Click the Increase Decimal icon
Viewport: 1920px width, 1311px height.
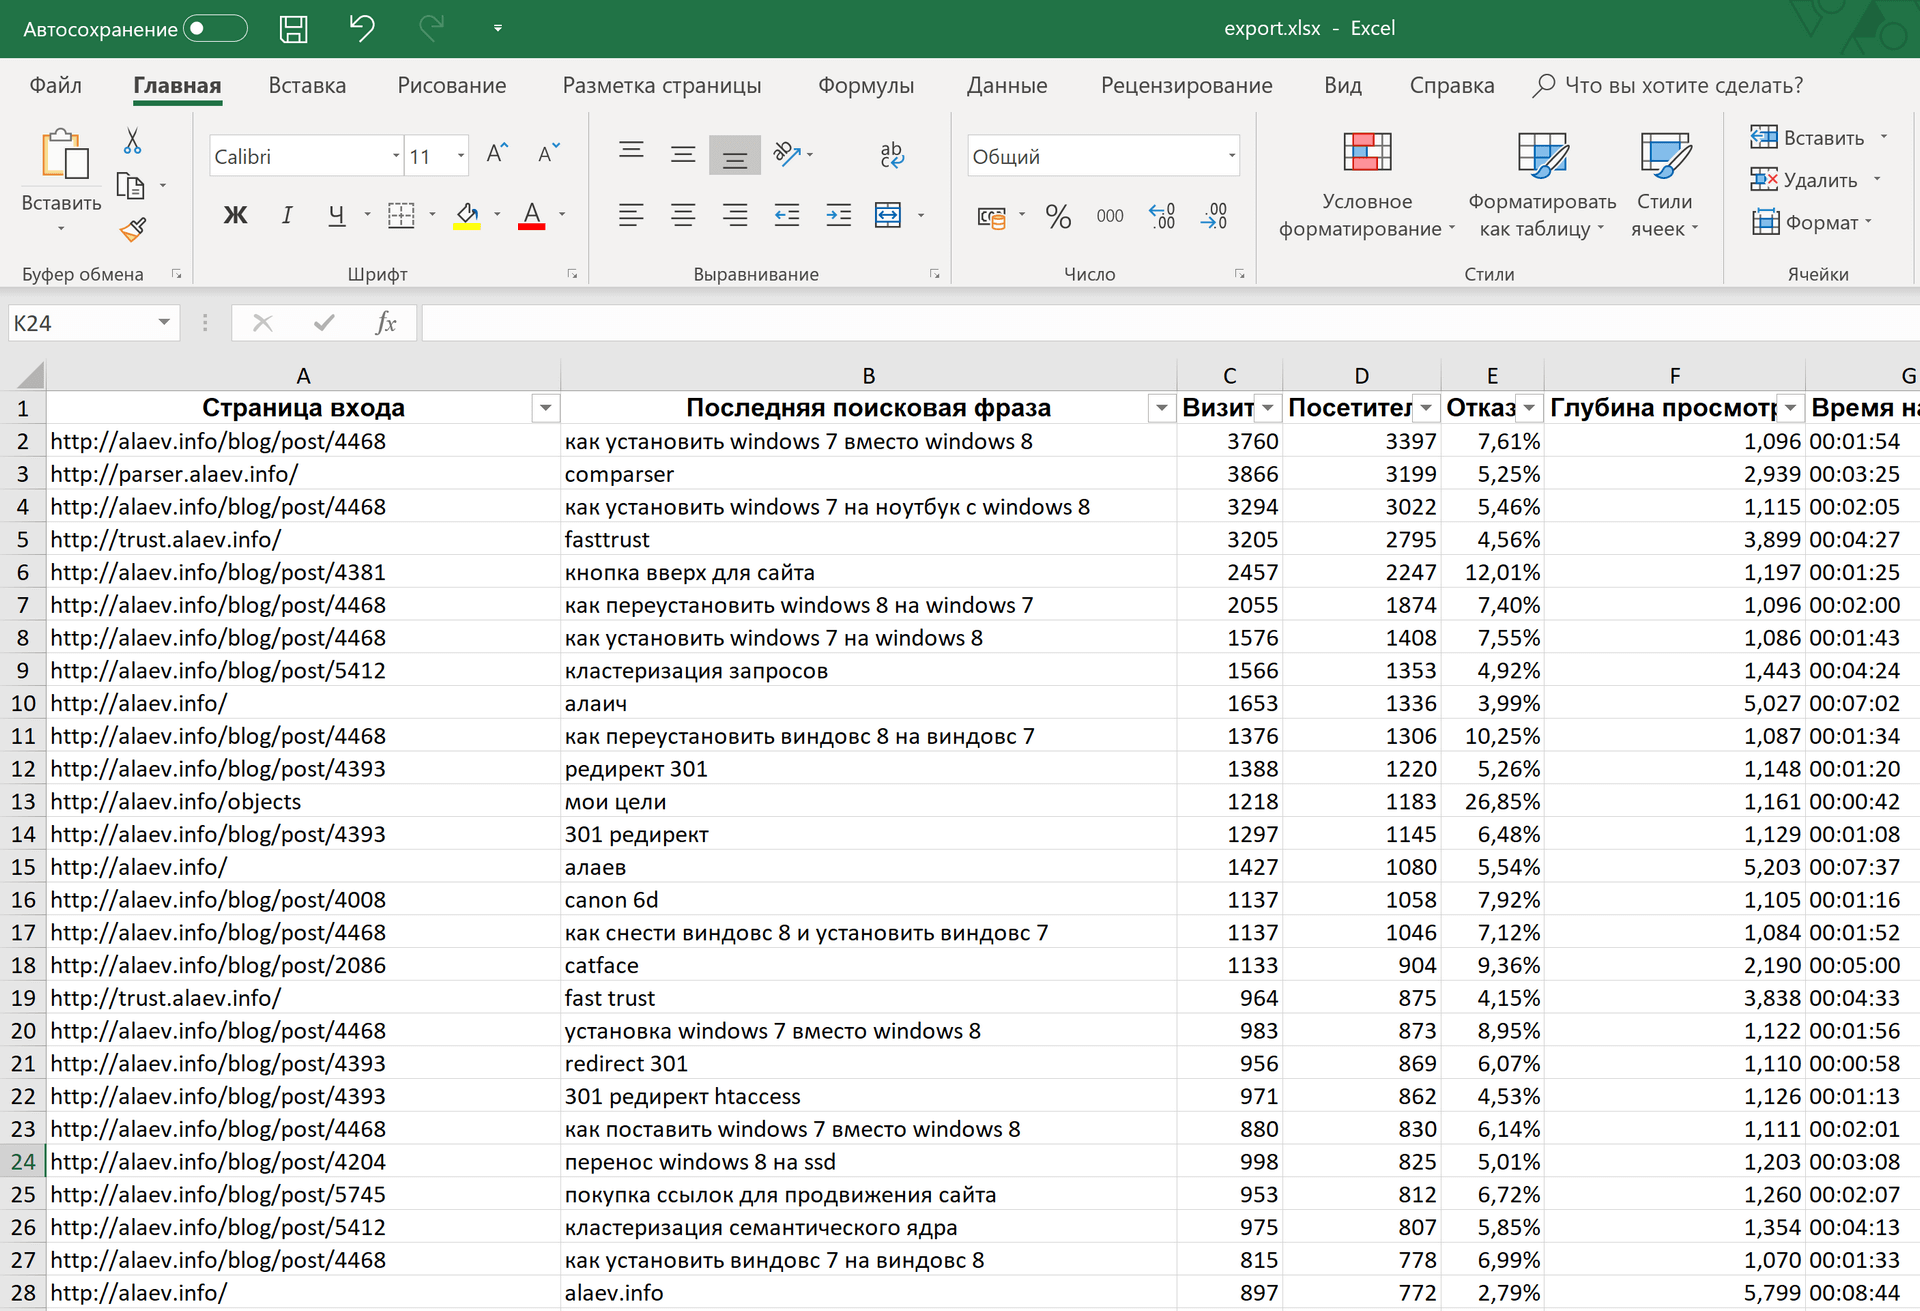[1162, 216]
